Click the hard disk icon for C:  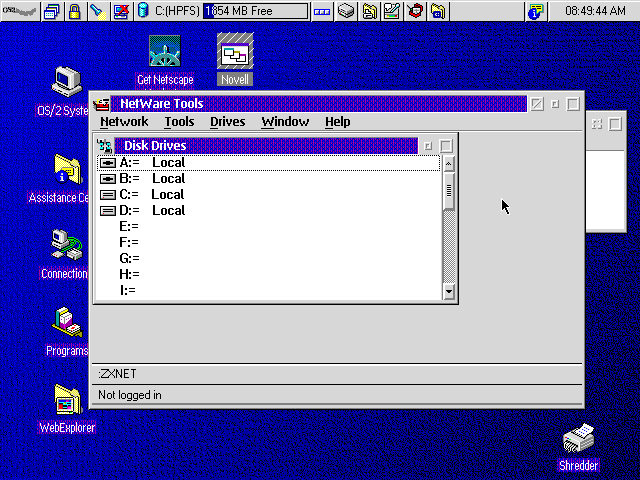coord(108,195)
